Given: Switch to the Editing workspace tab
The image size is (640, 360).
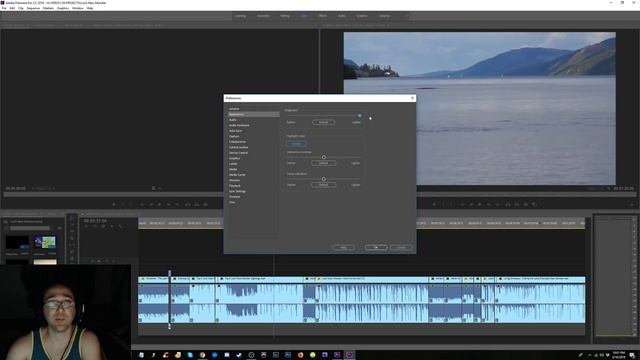Looking at the screenshot, I should [285, 16].
